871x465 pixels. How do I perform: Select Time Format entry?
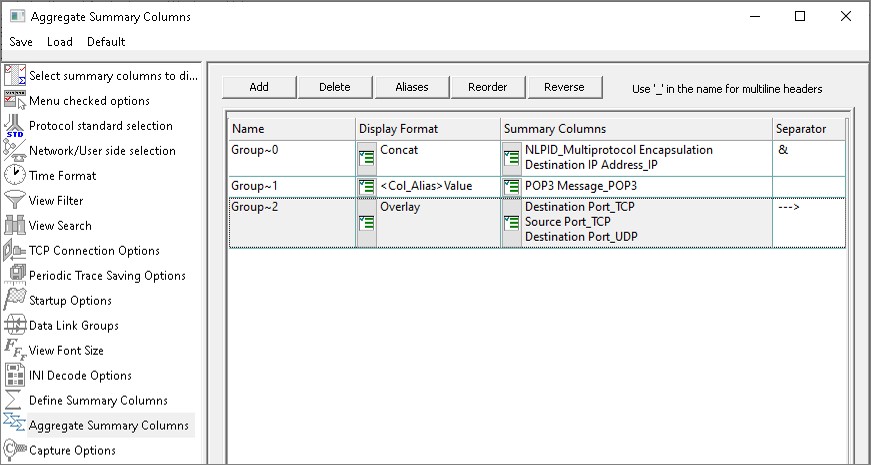tap(63, 176)
